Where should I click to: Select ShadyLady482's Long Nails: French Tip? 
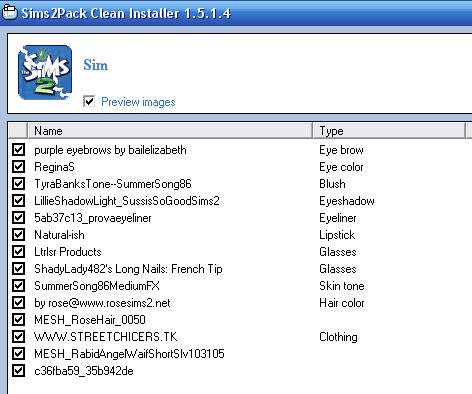pos(128,269)
